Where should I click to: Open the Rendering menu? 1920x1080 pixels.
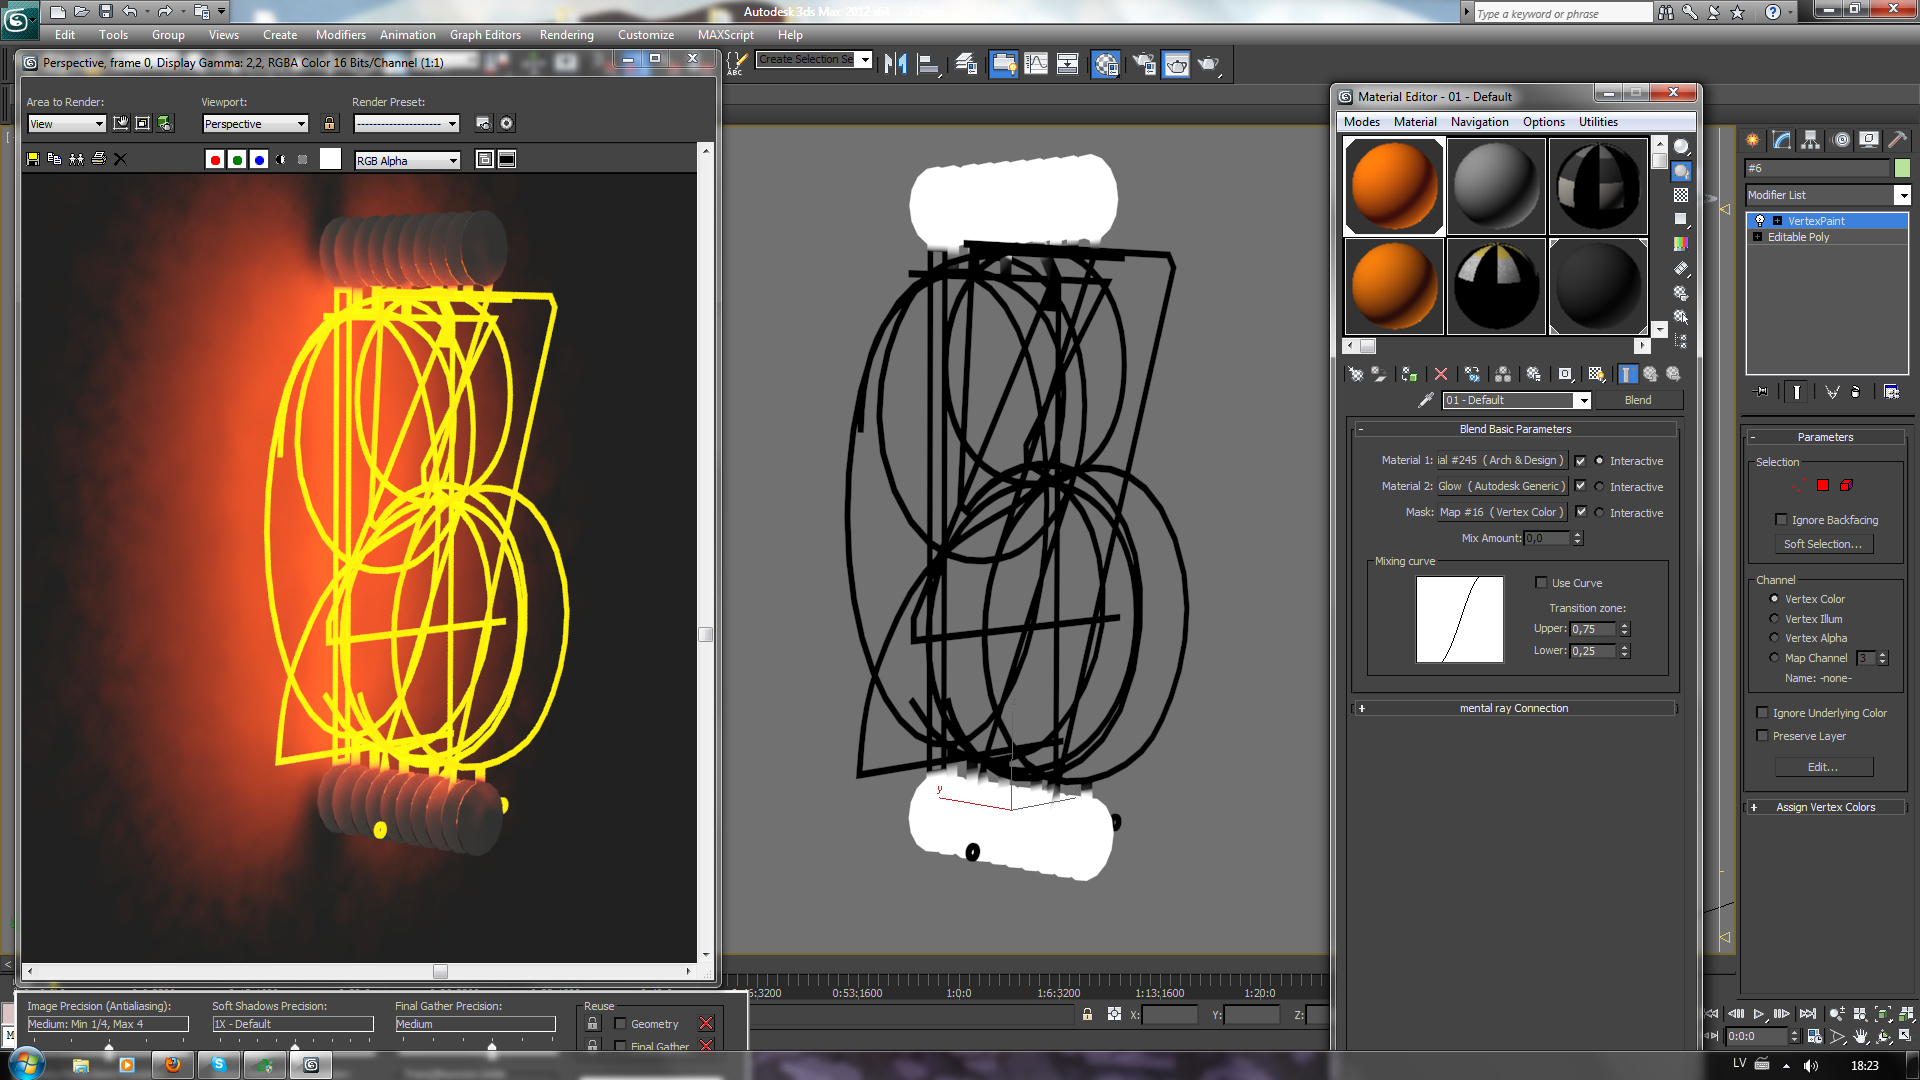click(566, 35)
